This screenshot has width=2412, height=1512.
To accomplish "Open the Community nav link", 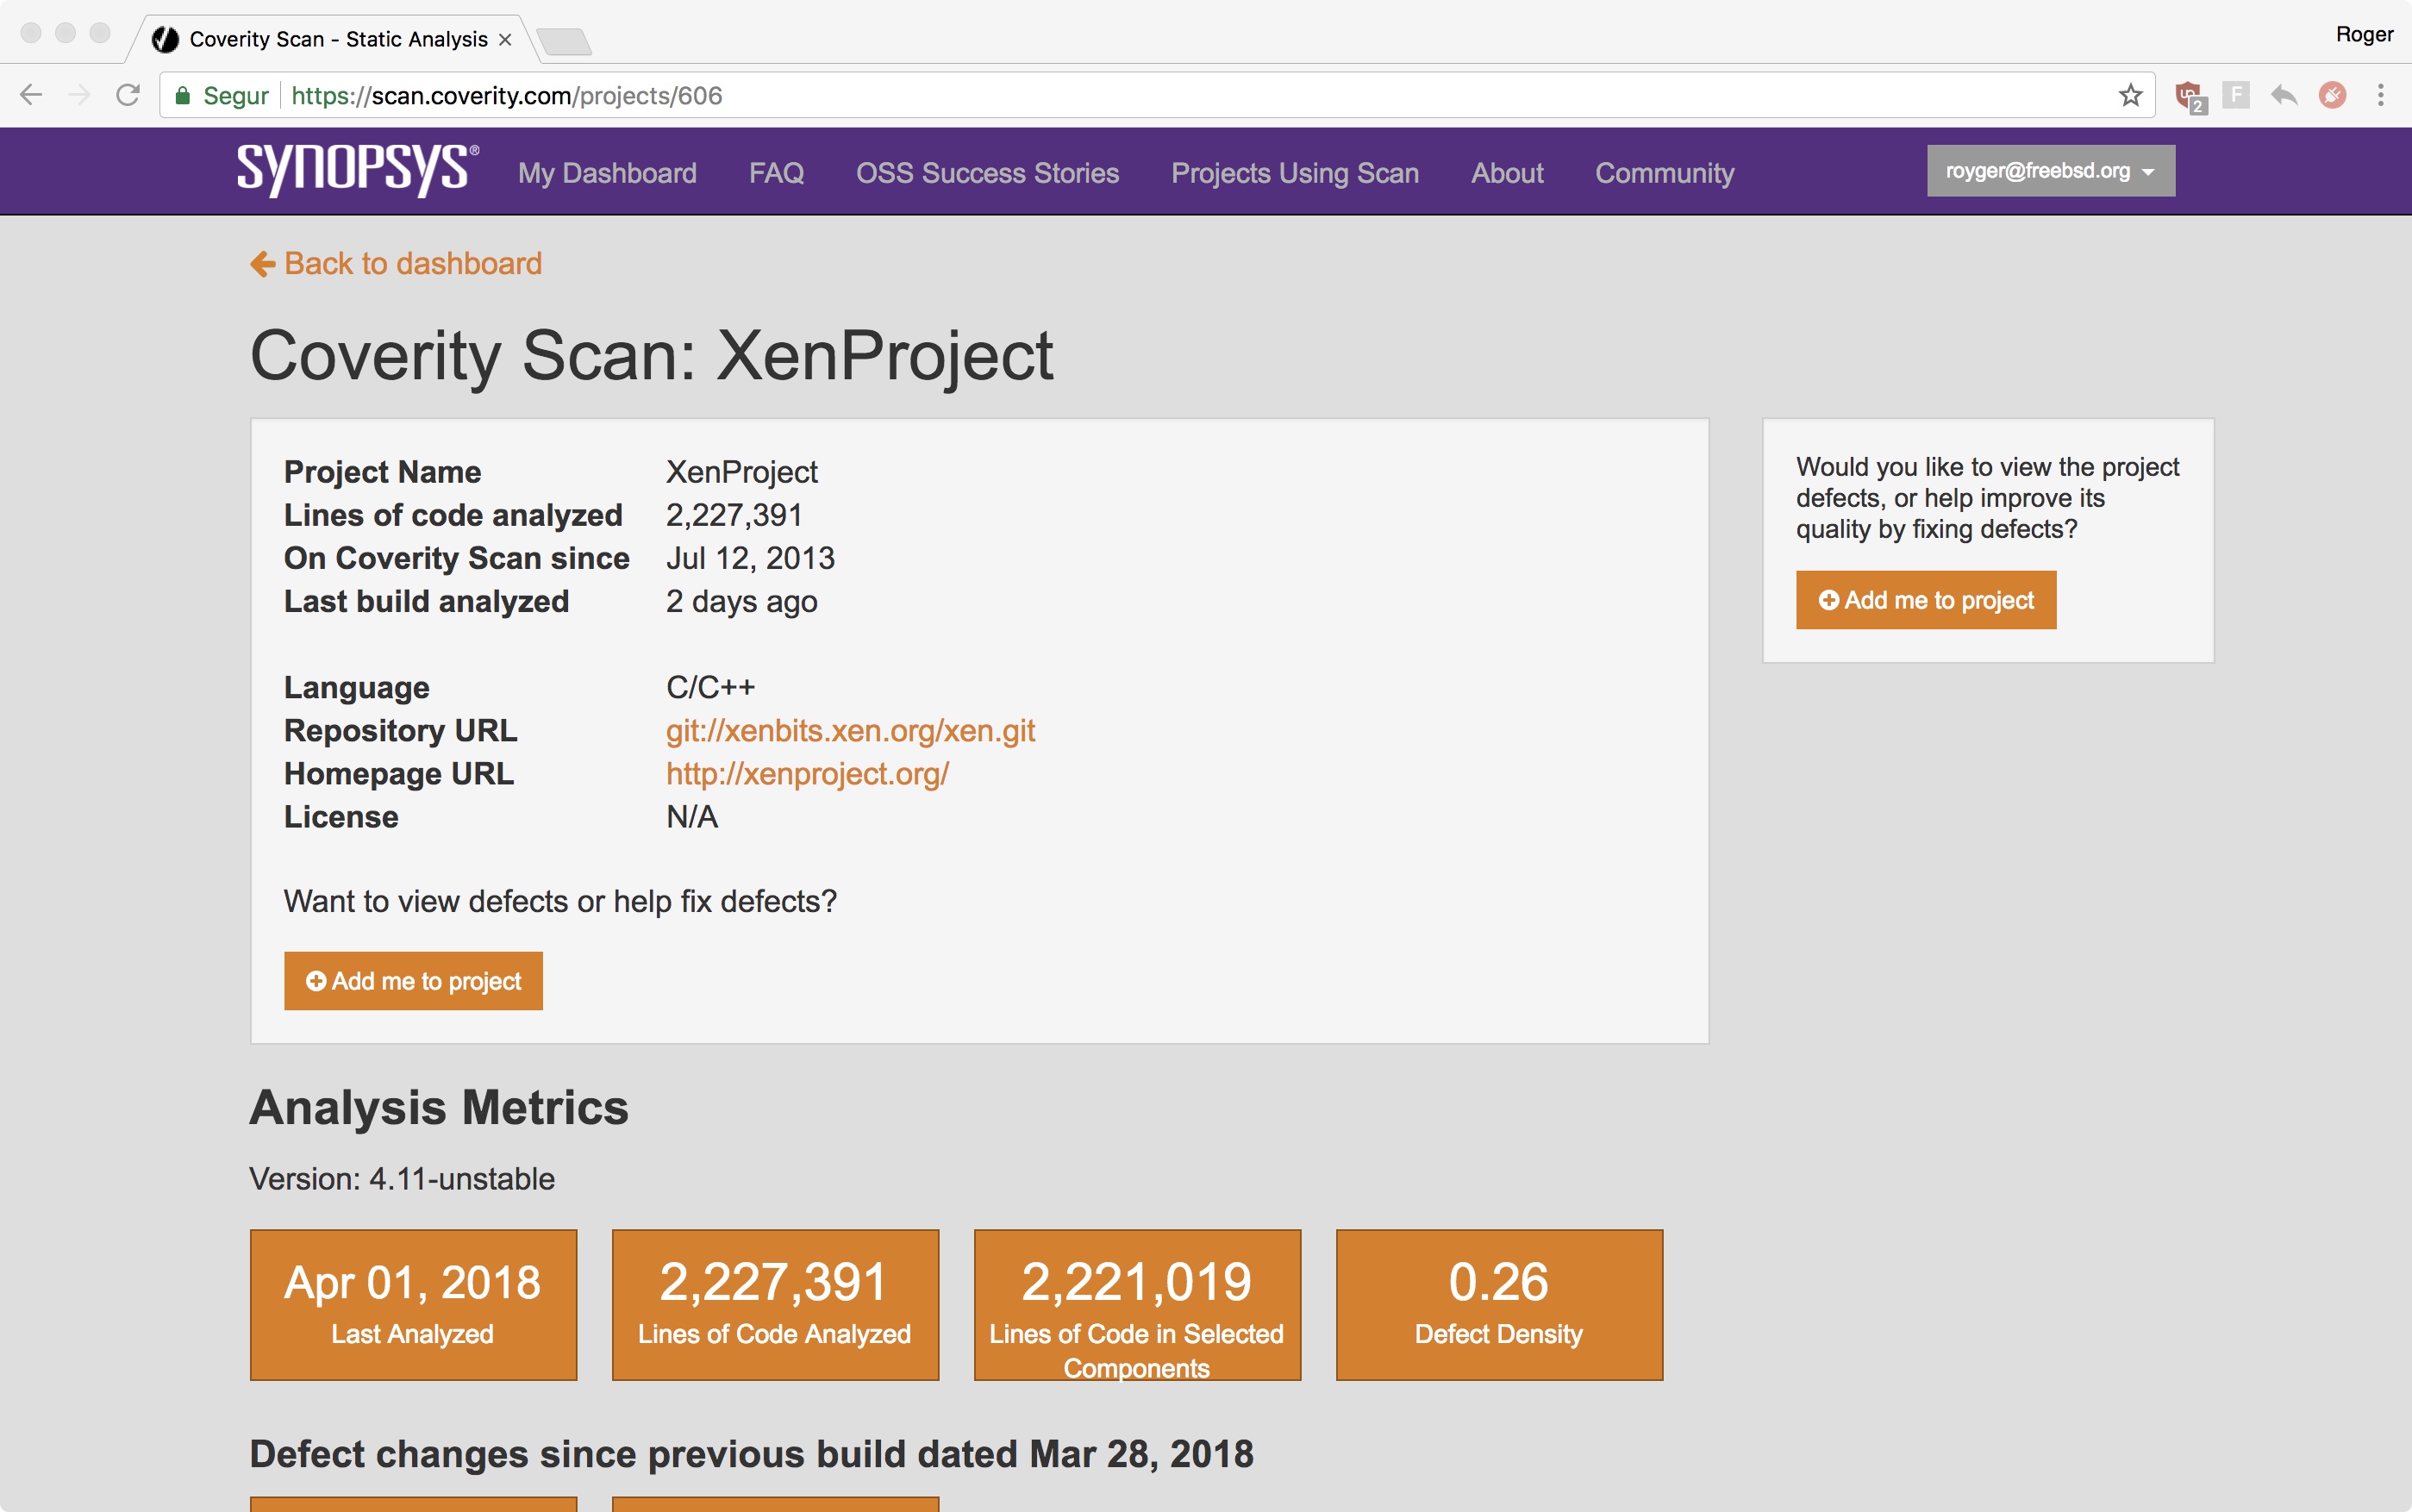I will pyautogui.click(x=1664, y=173).
